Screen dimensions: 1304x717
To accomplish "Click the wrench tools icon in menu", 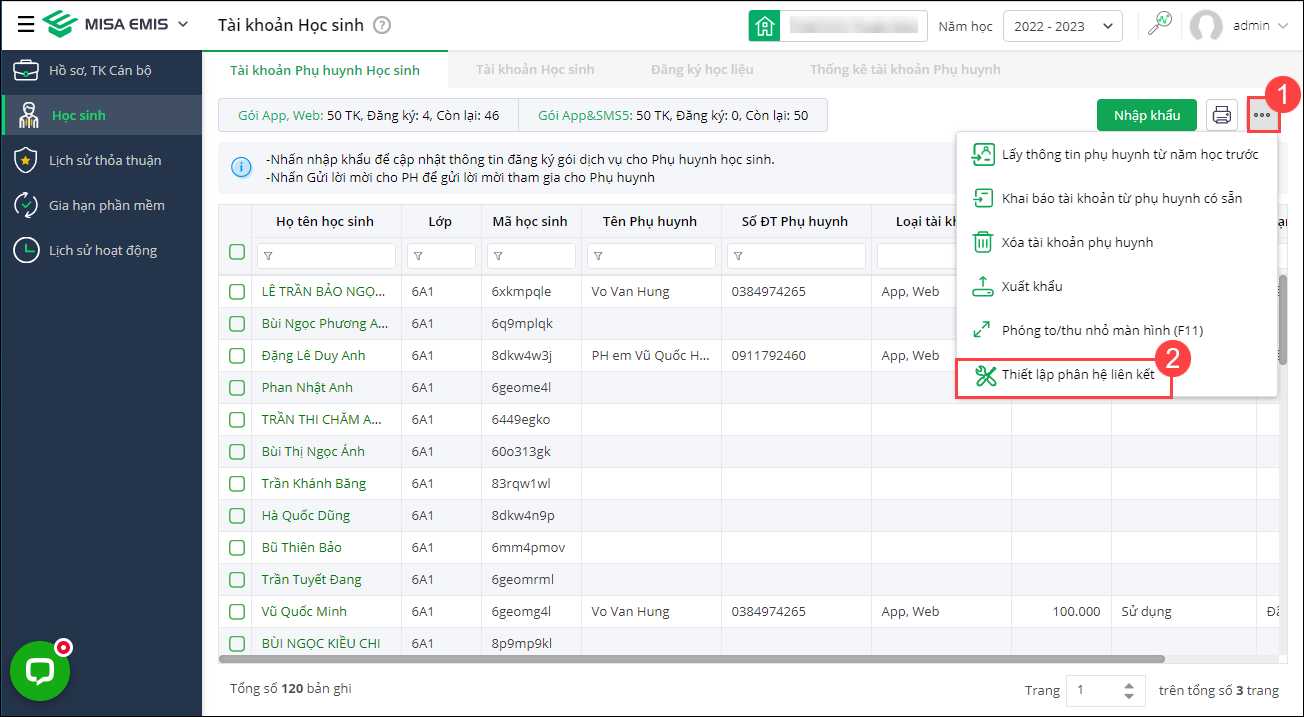I will coord(985,375).
